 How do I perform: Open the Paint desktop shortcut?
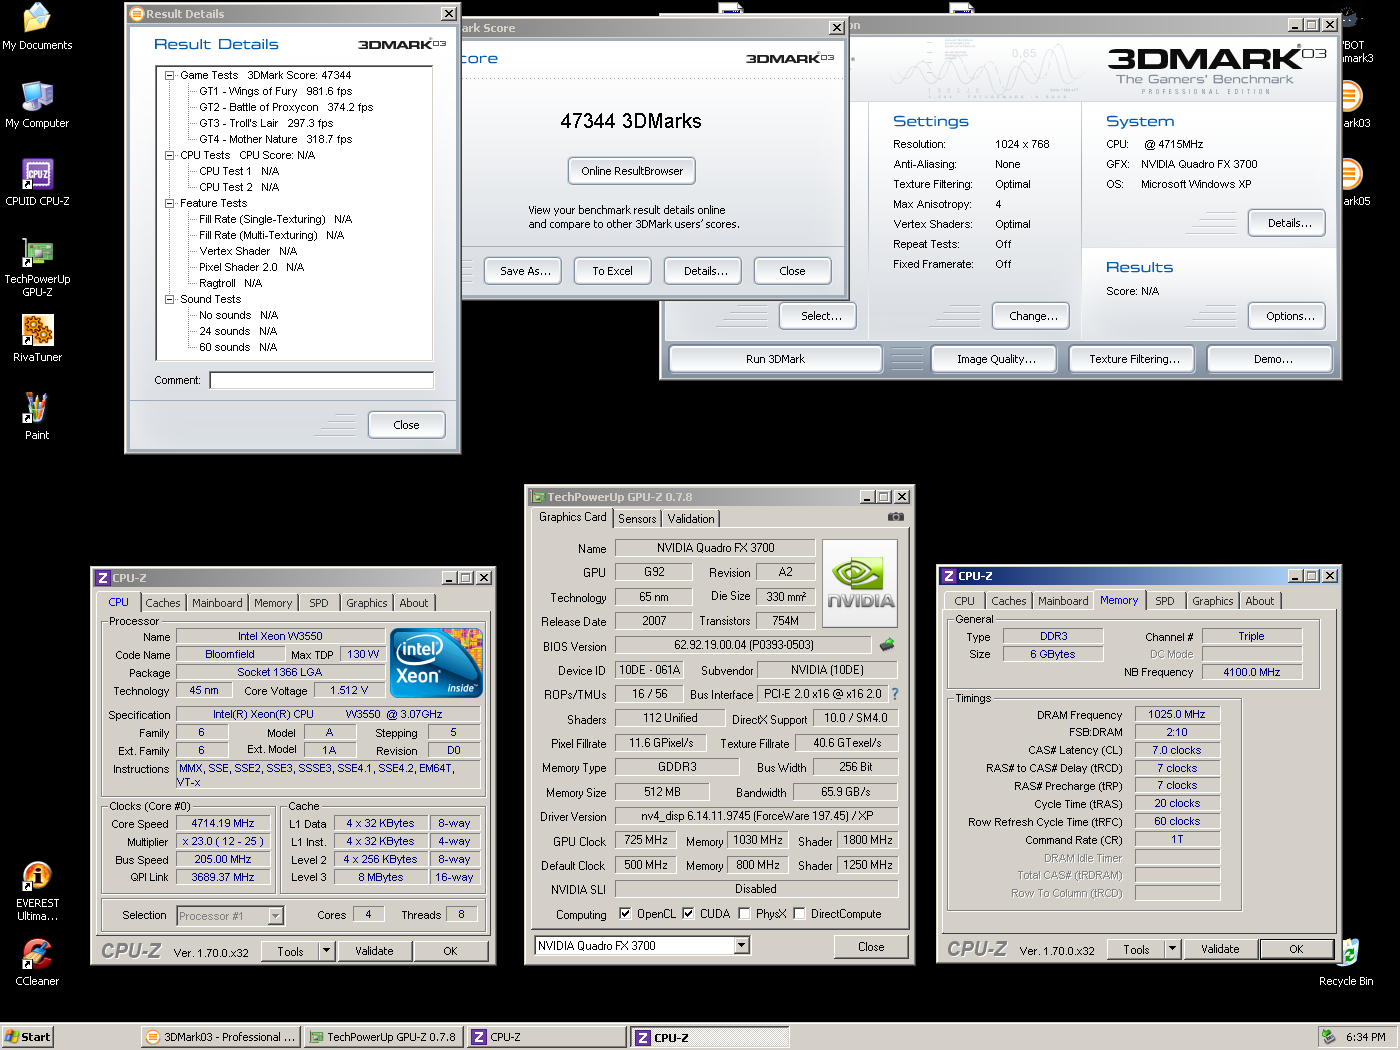coord(37,417)
